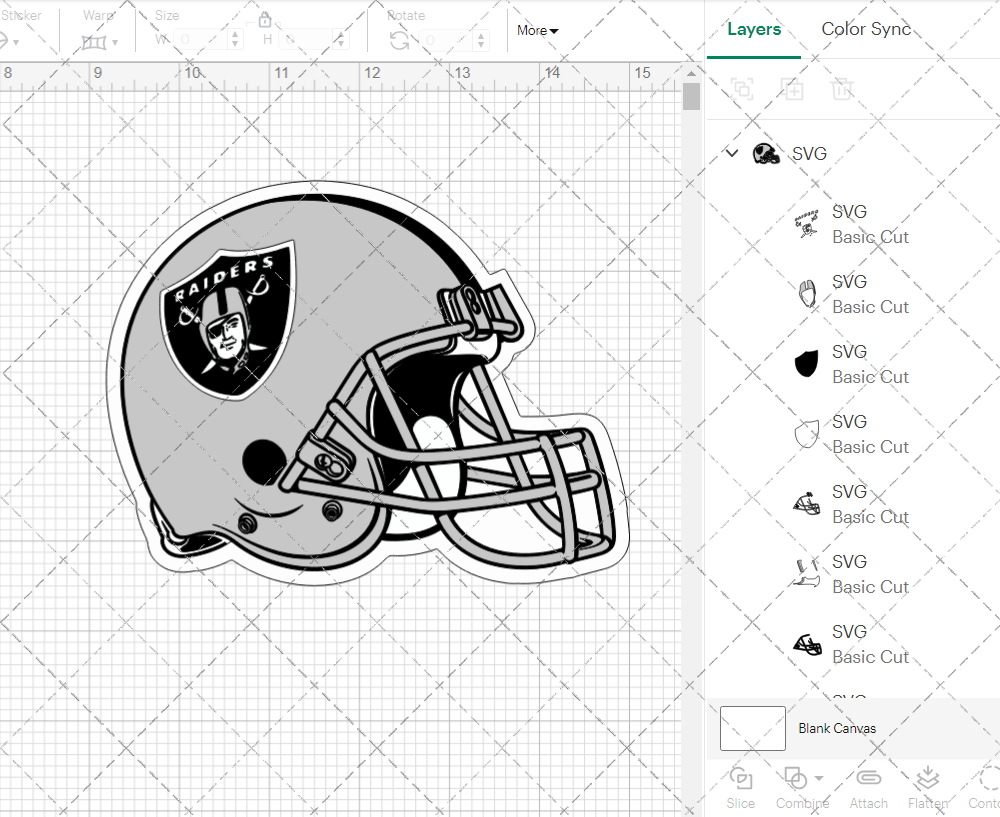Click the group layers icon
The image size is (1000, 817).
point(743,89)
